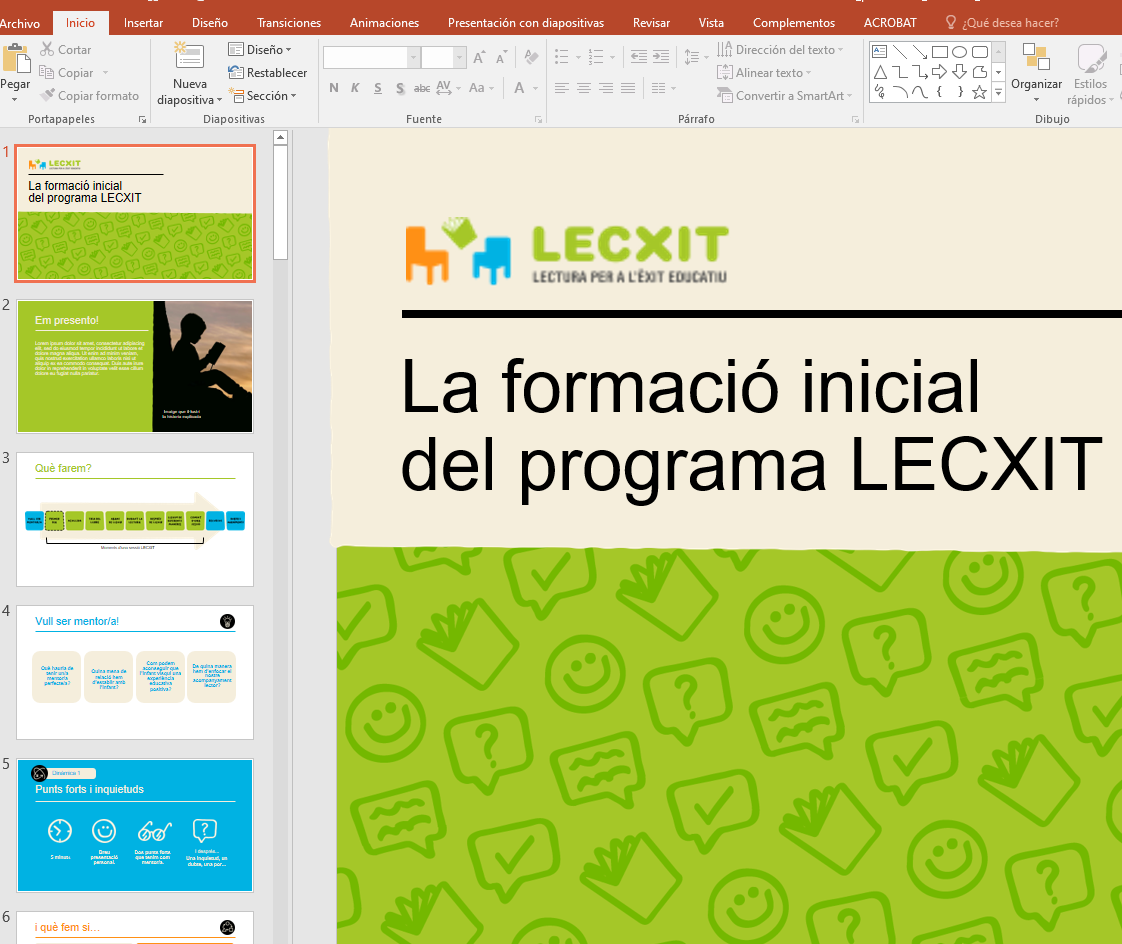Click the Restablecer slide button

click(x=267, y=73)
